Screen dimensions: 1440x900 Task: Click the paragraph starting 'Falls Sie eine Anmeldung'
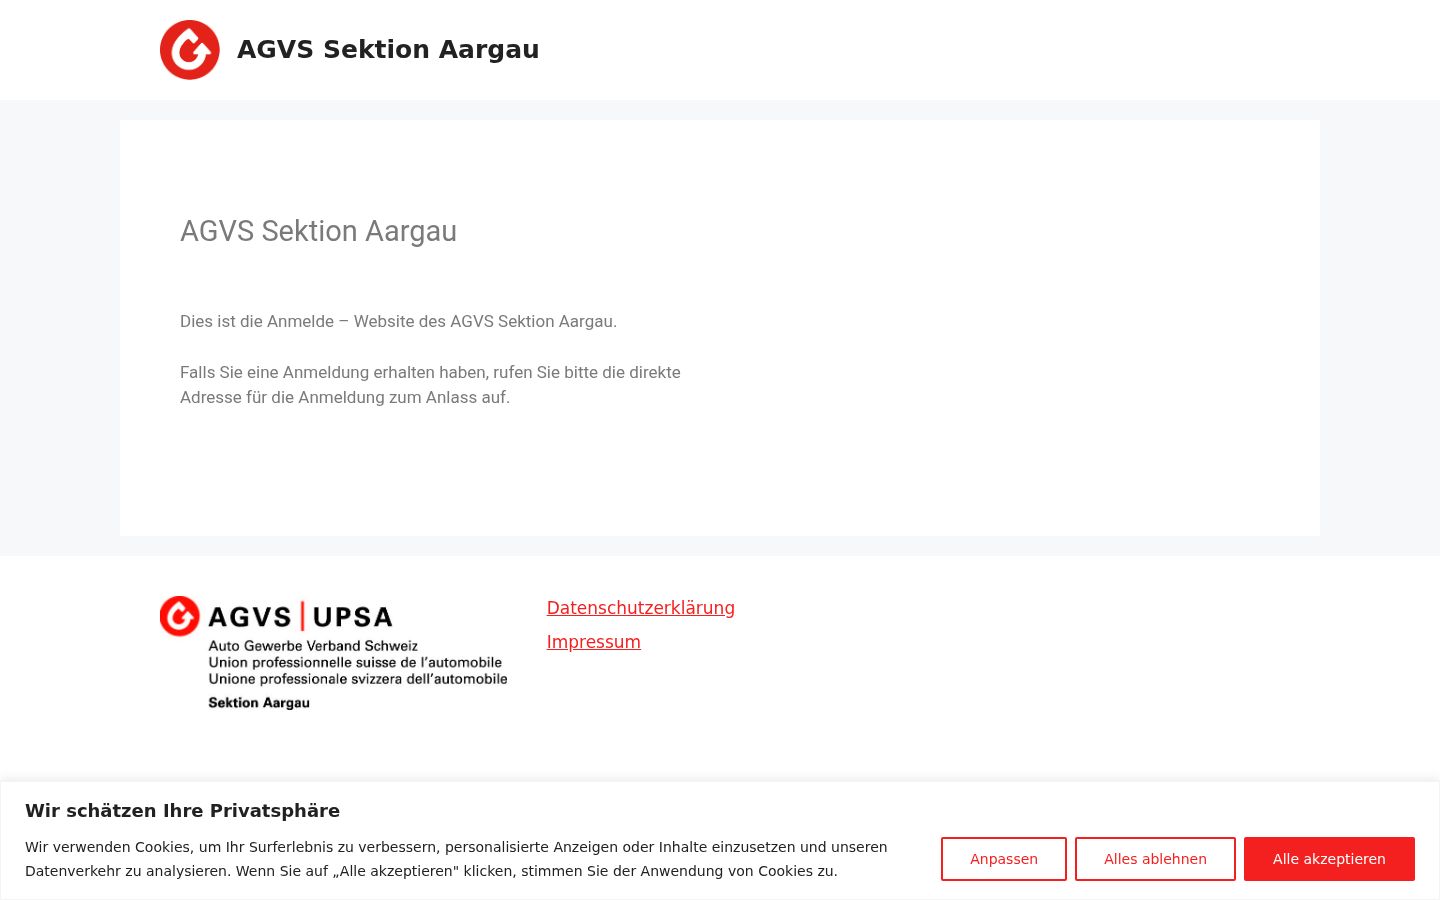click(x=430, y=385)
